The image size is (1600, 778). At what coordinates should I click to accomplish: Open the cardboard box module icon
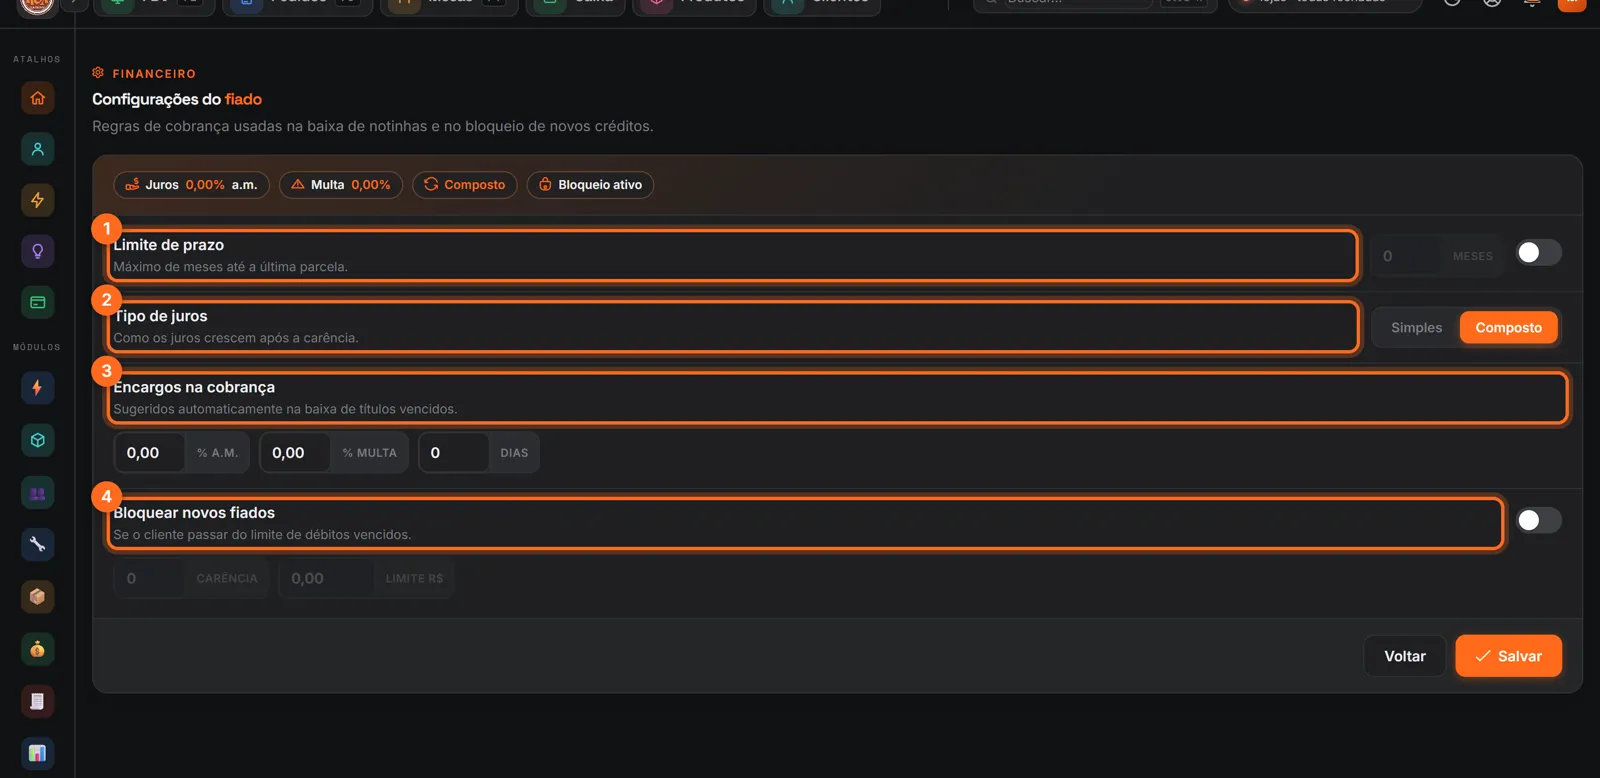pyautogui.click(x=38, y=597)
